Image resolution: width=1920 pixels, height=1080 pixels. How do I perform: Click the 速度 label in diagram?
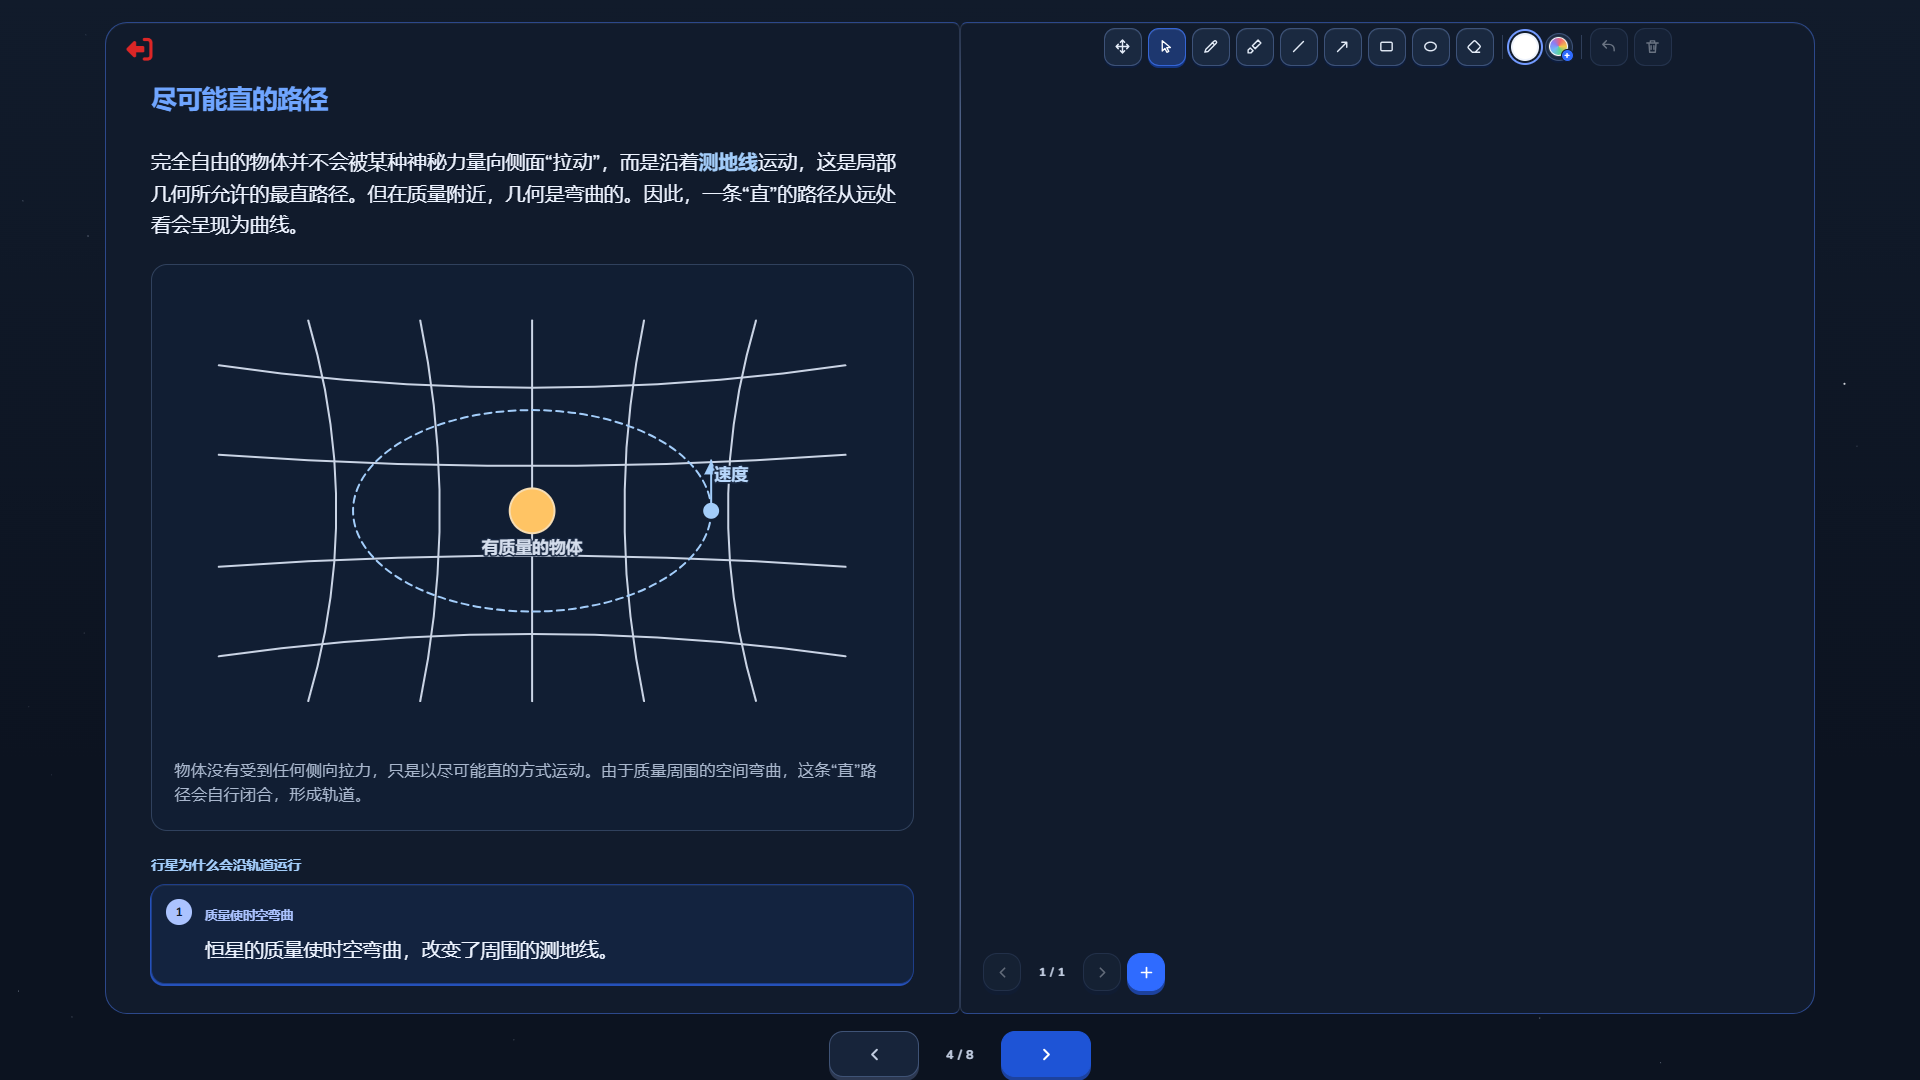tap(731, 475)
